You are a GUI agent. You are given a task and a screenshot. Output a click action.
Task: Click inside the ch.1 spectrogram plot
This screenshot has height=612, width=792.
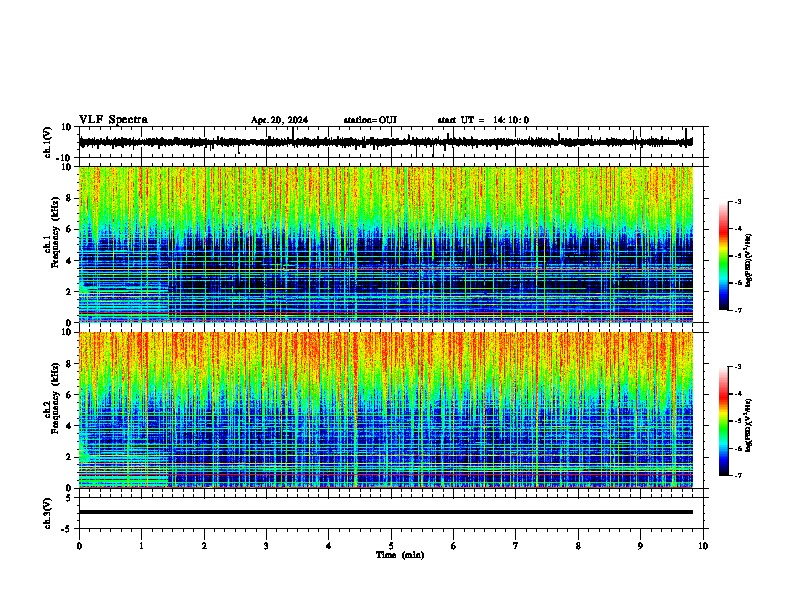pyautogui.click(x=386, y=244)
